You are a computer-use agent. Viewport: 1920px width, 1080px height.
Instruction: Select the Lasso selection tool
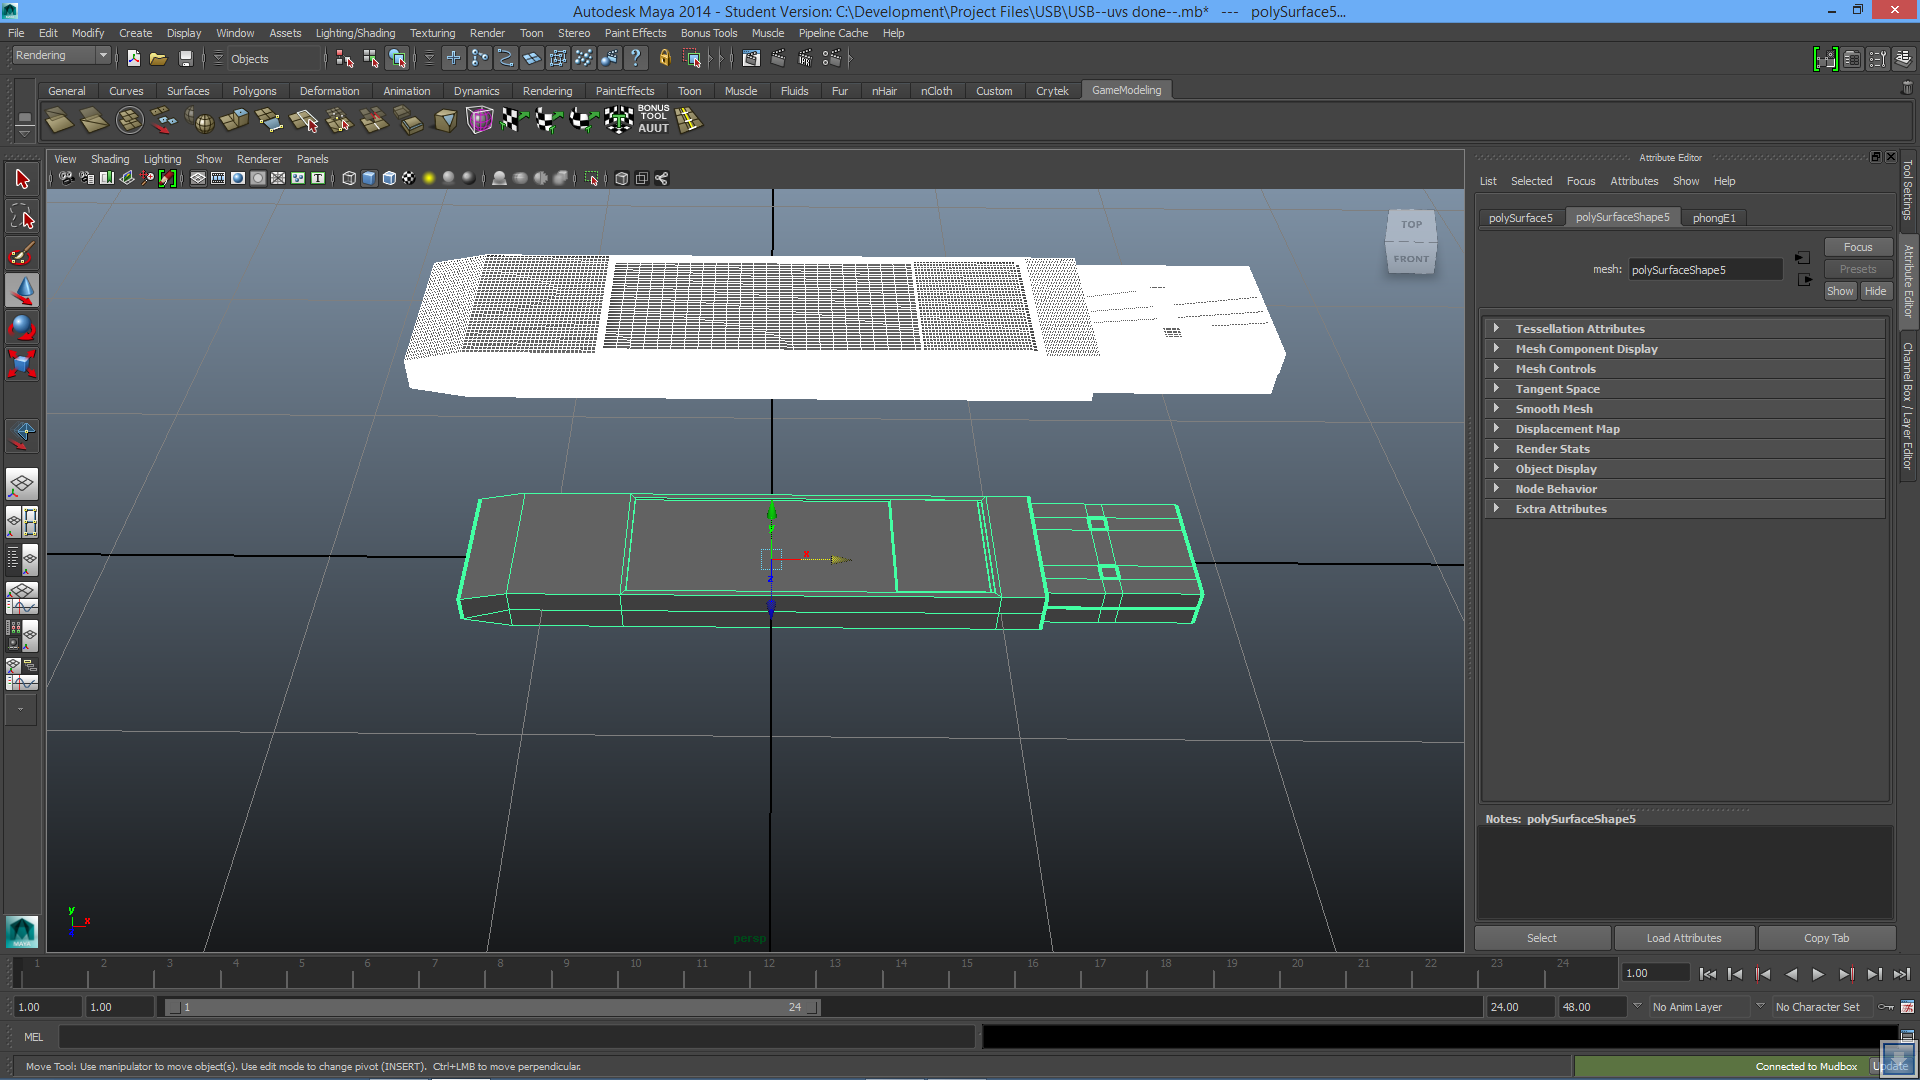(x=22, y=216)
